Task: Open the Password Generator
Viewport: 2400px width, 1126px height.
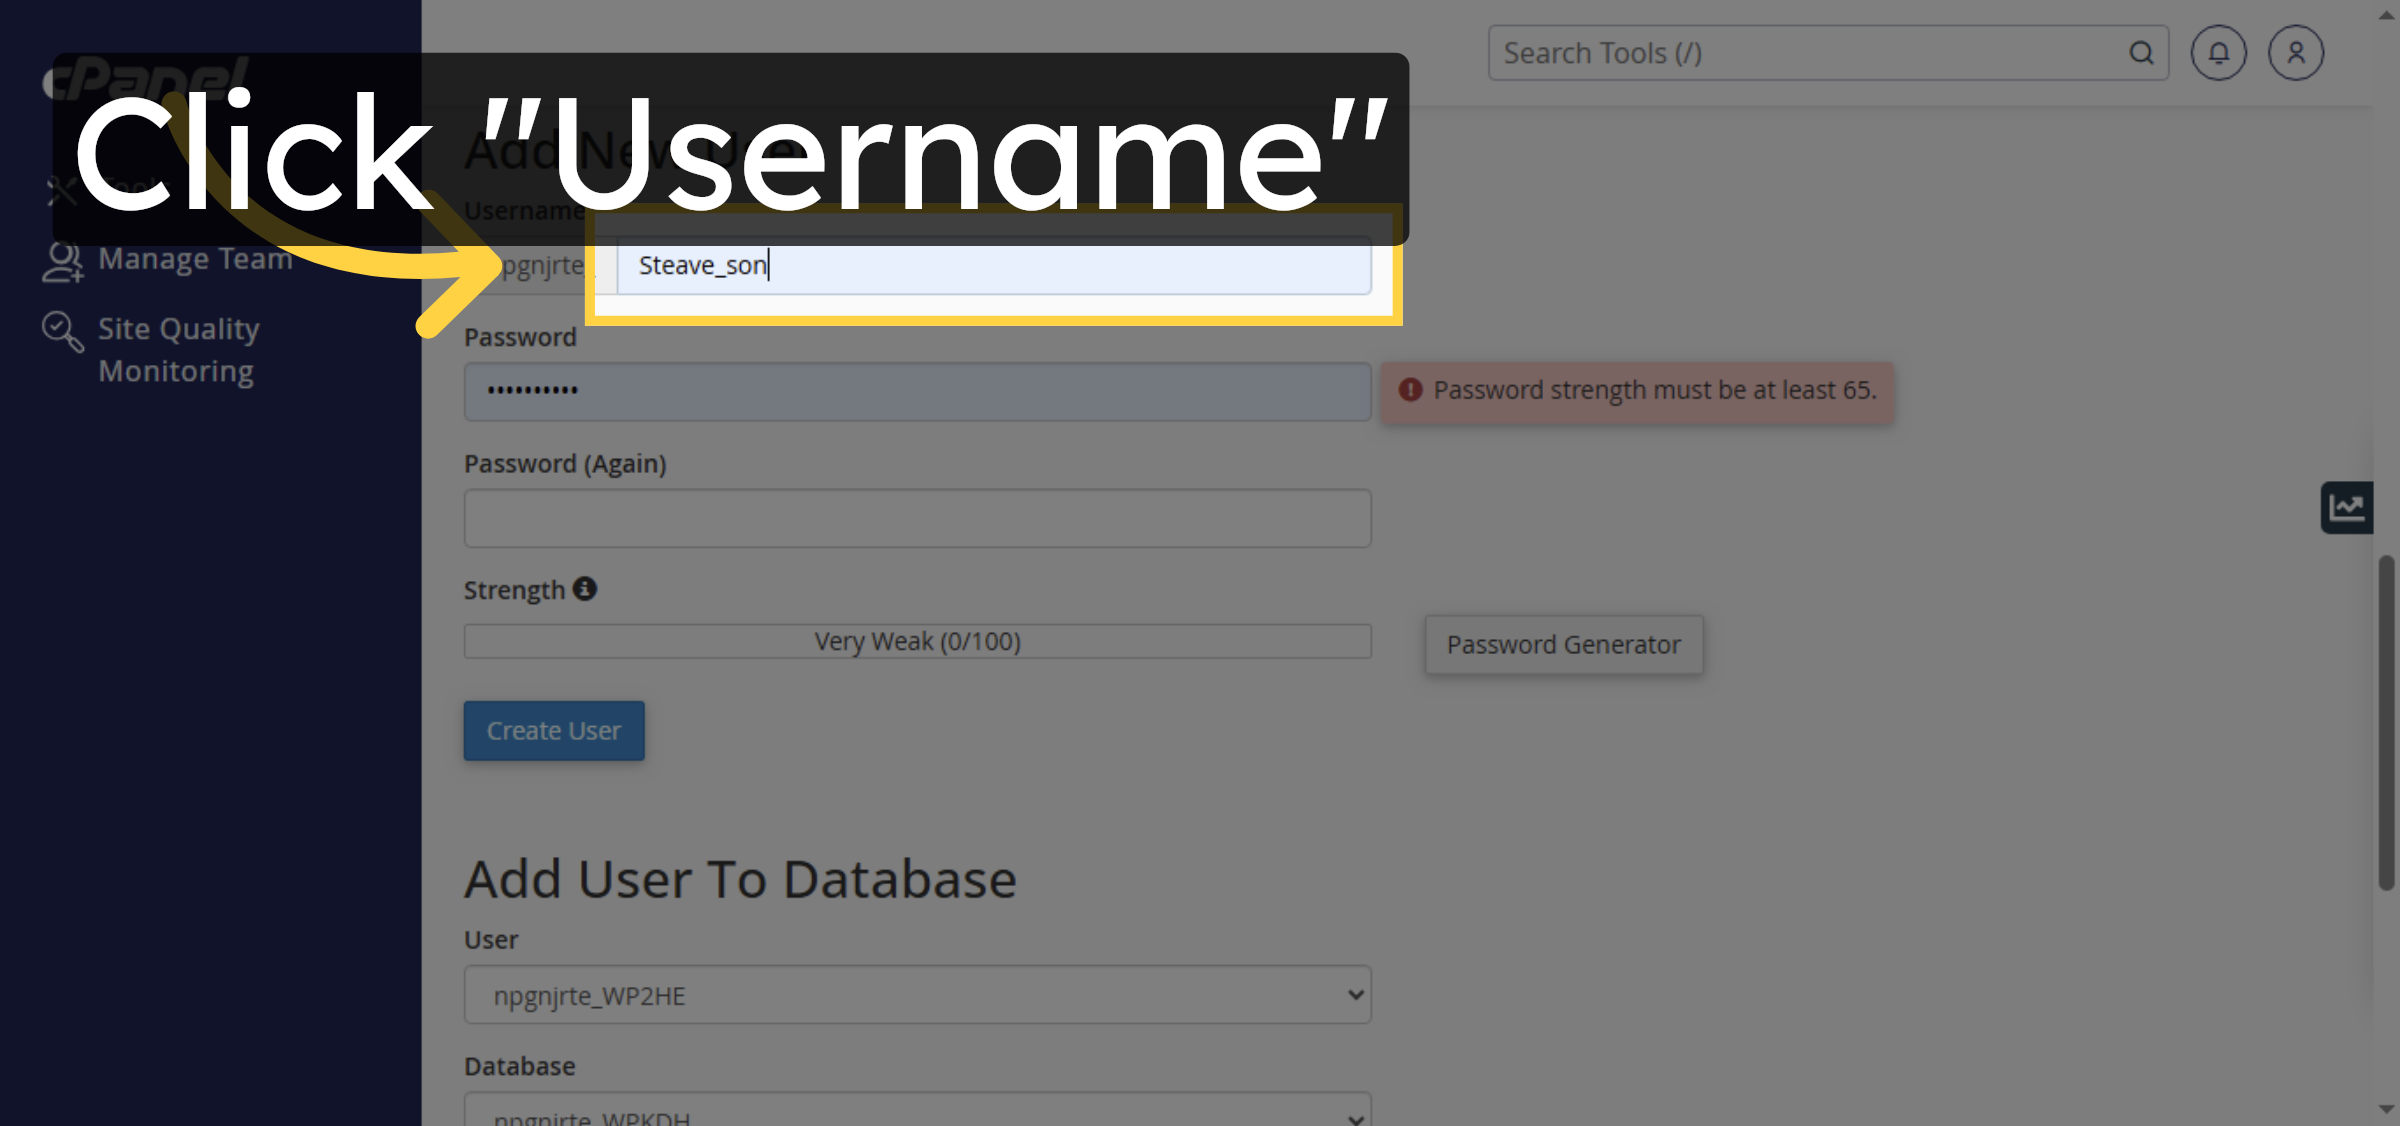Action: tap(1563, 644)
